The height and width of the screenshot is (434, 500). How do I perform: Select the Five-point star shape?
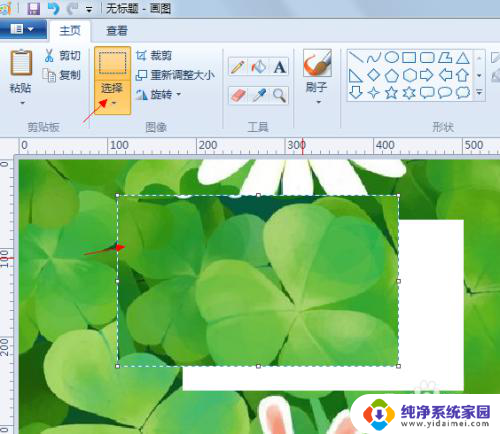[x=392, y=92]
